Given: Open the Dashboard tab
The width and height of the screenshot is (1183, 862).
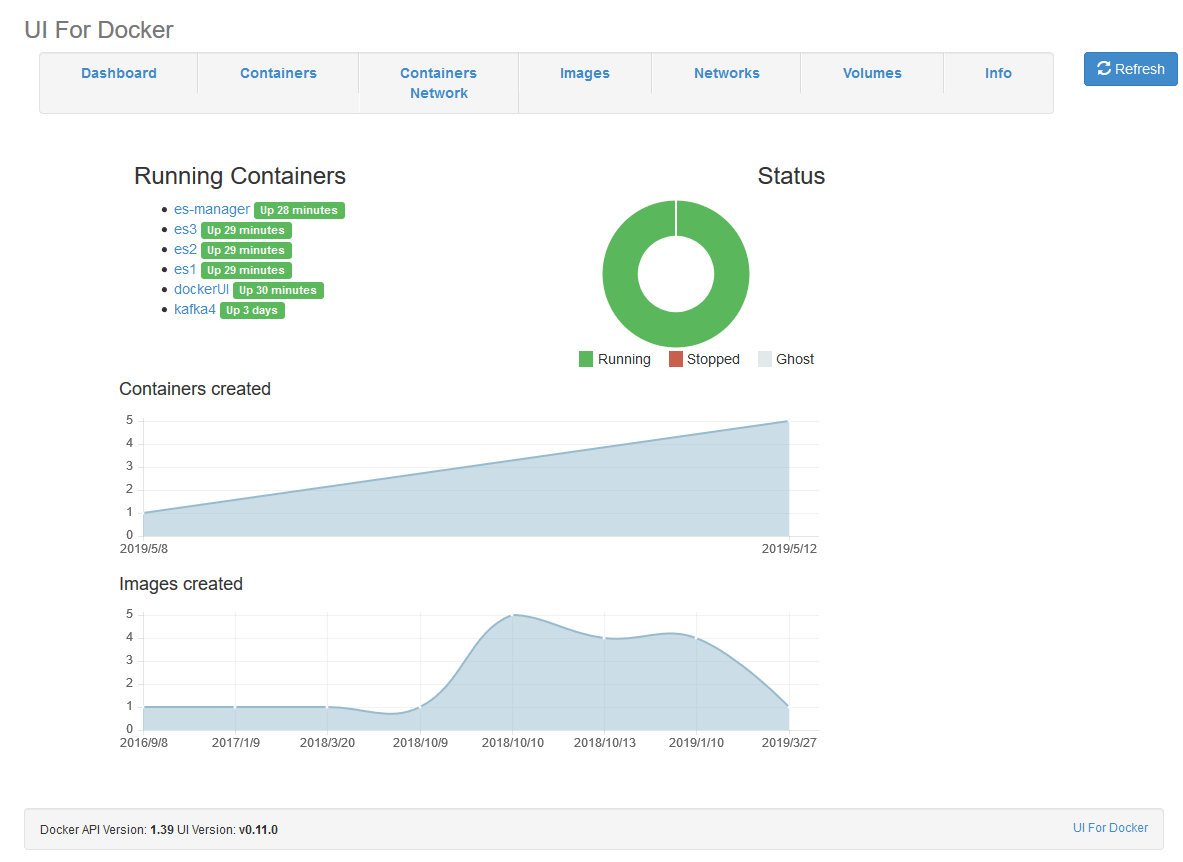Looking at the screenshot, I should (118, 73).
